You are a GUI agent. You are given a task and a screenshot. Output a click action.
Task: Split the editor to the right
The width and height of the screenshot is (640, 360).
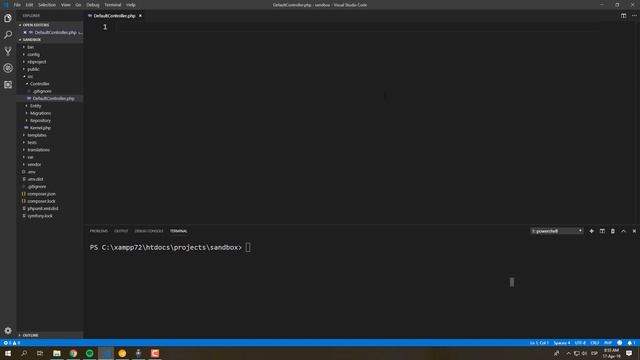point(623,16)
